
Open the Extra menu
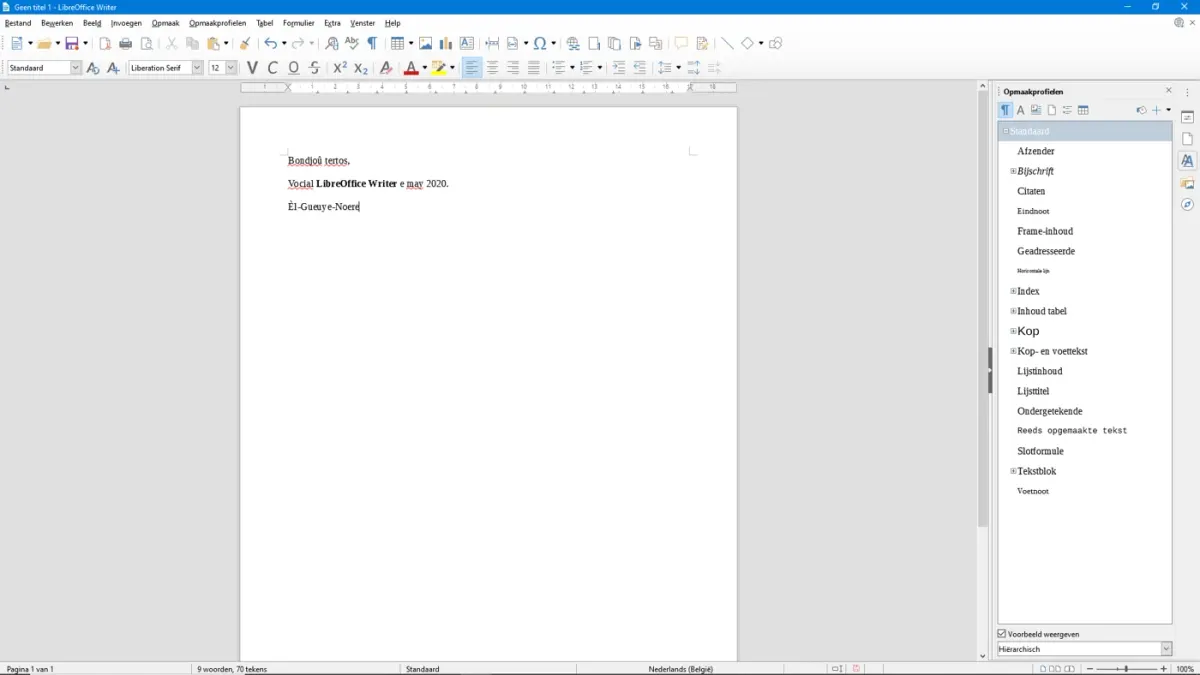pos(332,23)
